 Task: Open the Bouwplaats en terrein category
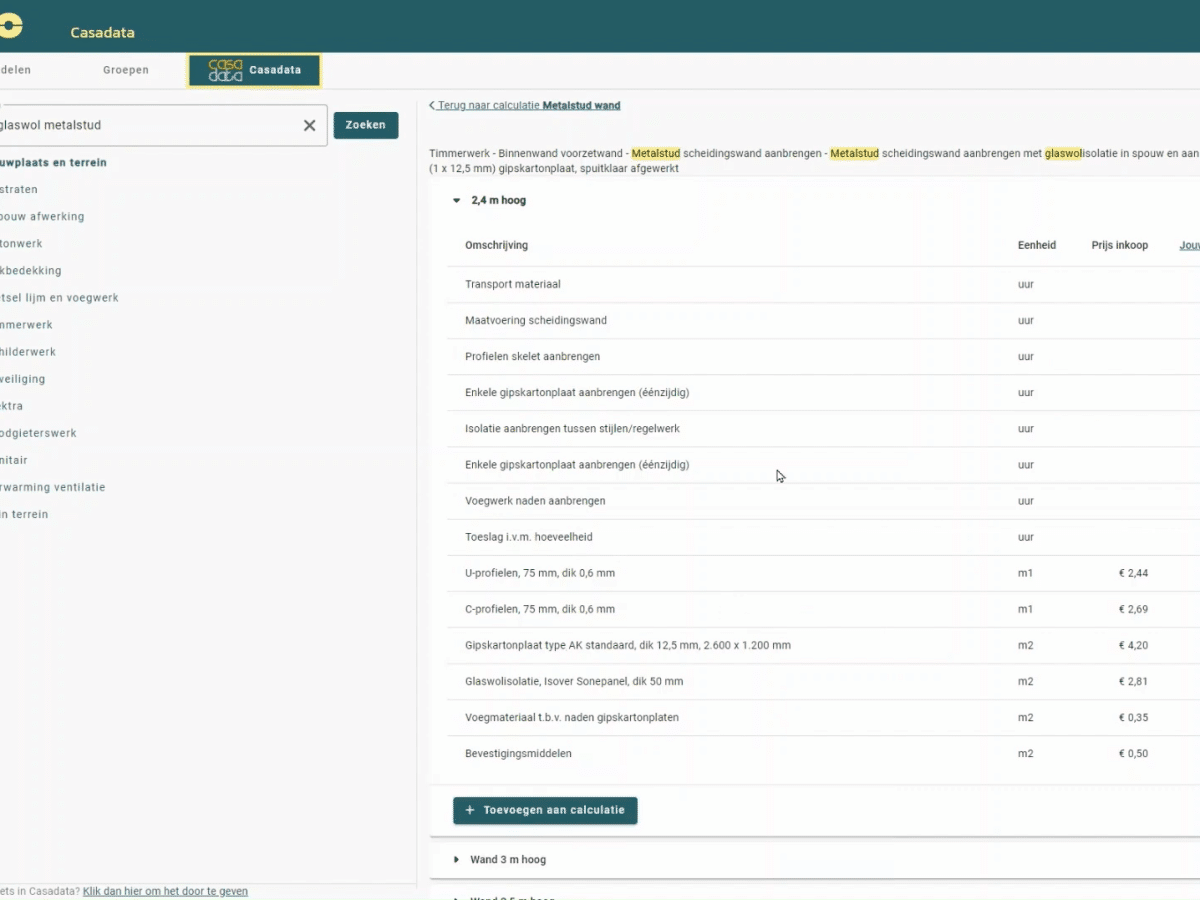[x=53, y=162]
